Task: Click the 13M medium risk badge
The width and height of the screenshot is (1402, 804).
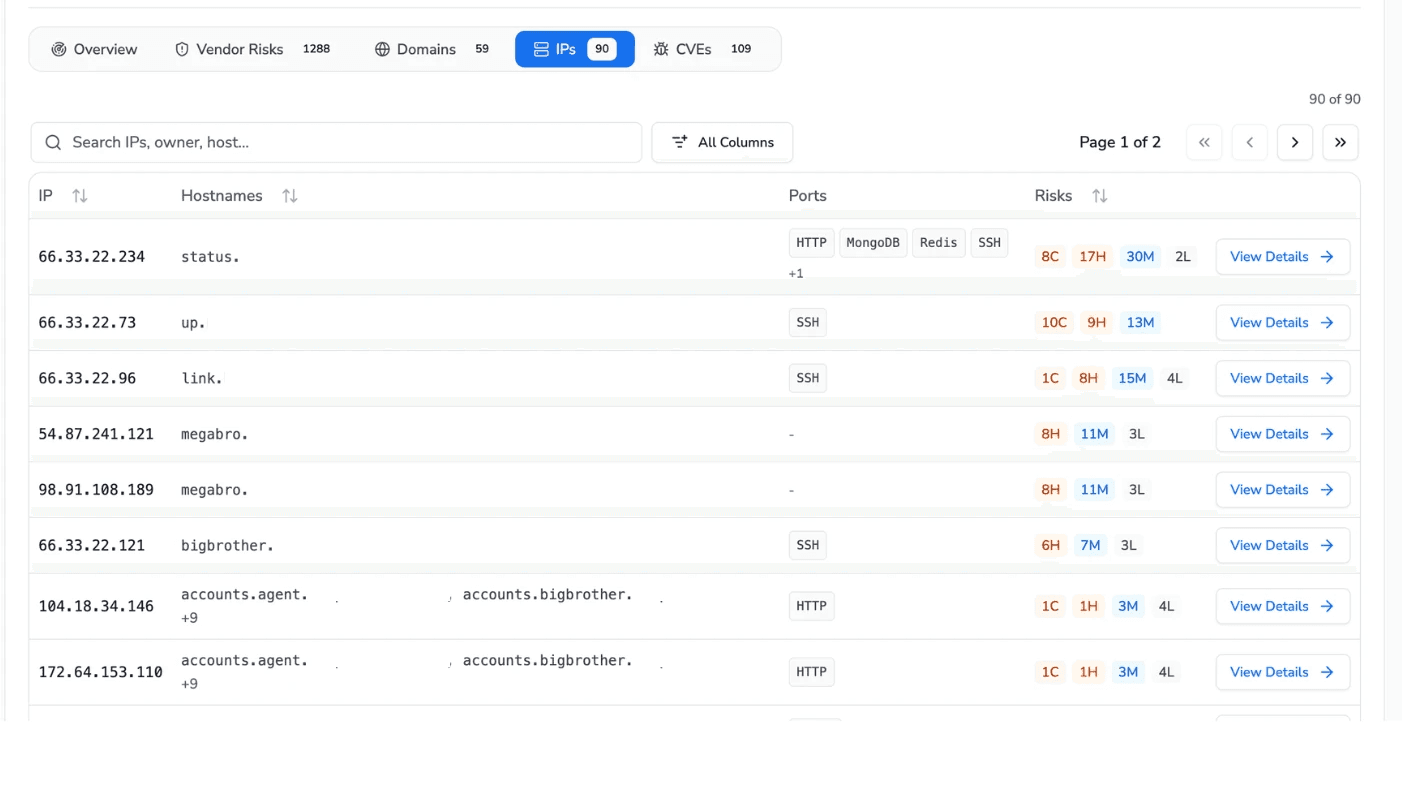Action: pos(1140,323)
